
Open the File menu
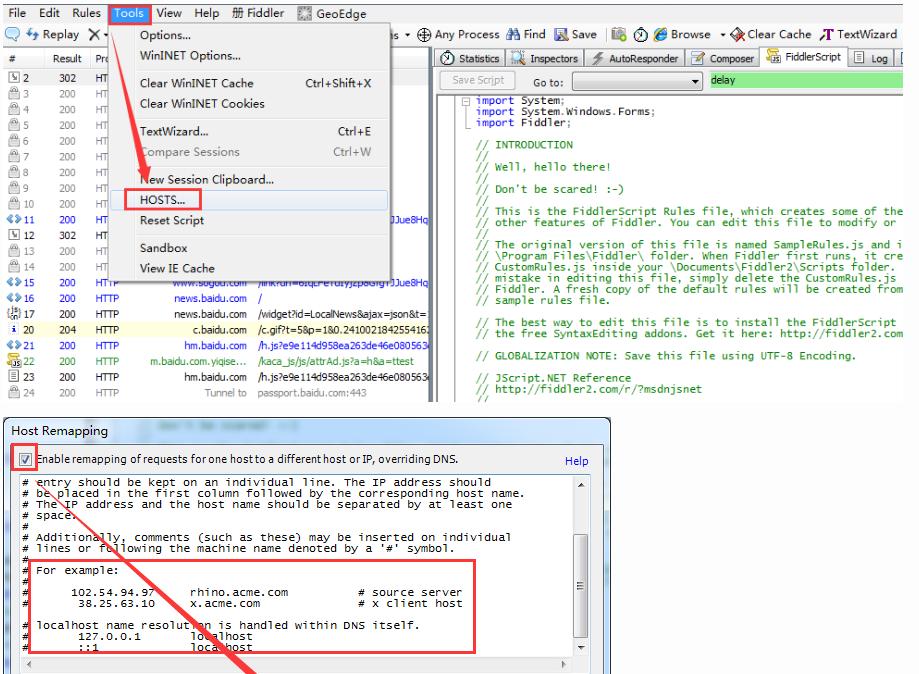[x=17, y=13]
